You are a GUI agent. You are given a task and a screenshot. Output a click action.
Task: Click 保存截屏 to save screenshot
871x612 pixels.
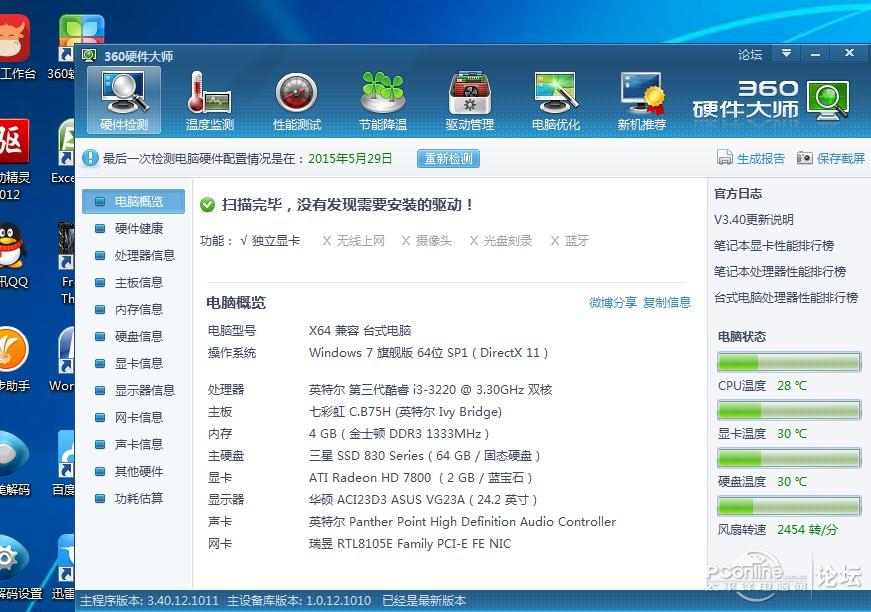tap(832, 158)
